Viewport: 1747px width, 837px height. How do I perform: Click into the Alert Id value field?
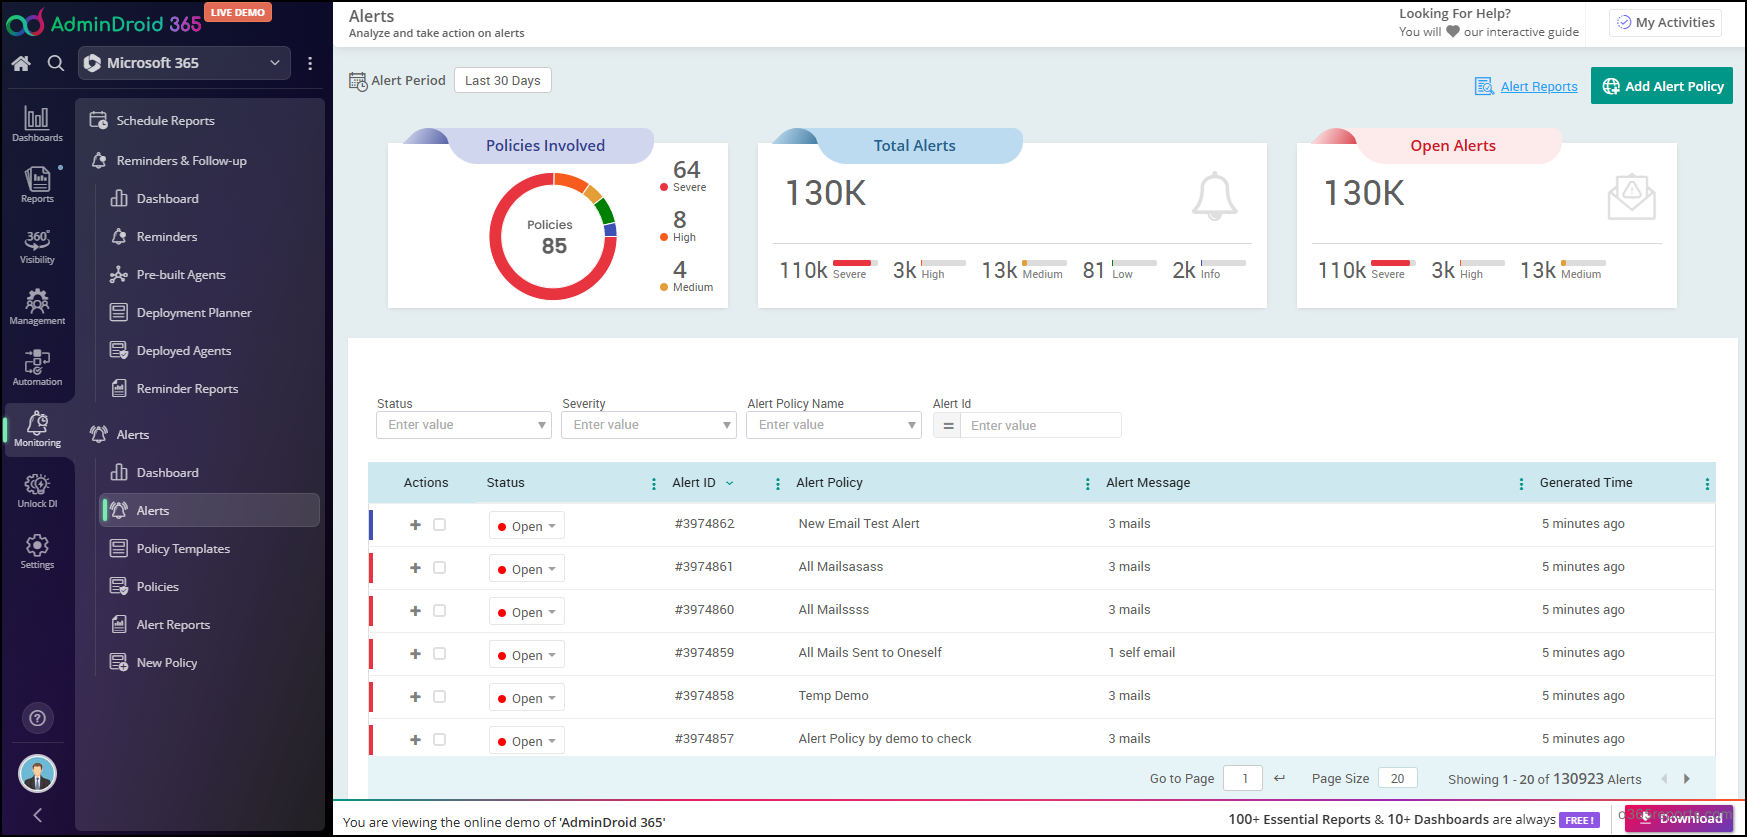click(1040, 426)
